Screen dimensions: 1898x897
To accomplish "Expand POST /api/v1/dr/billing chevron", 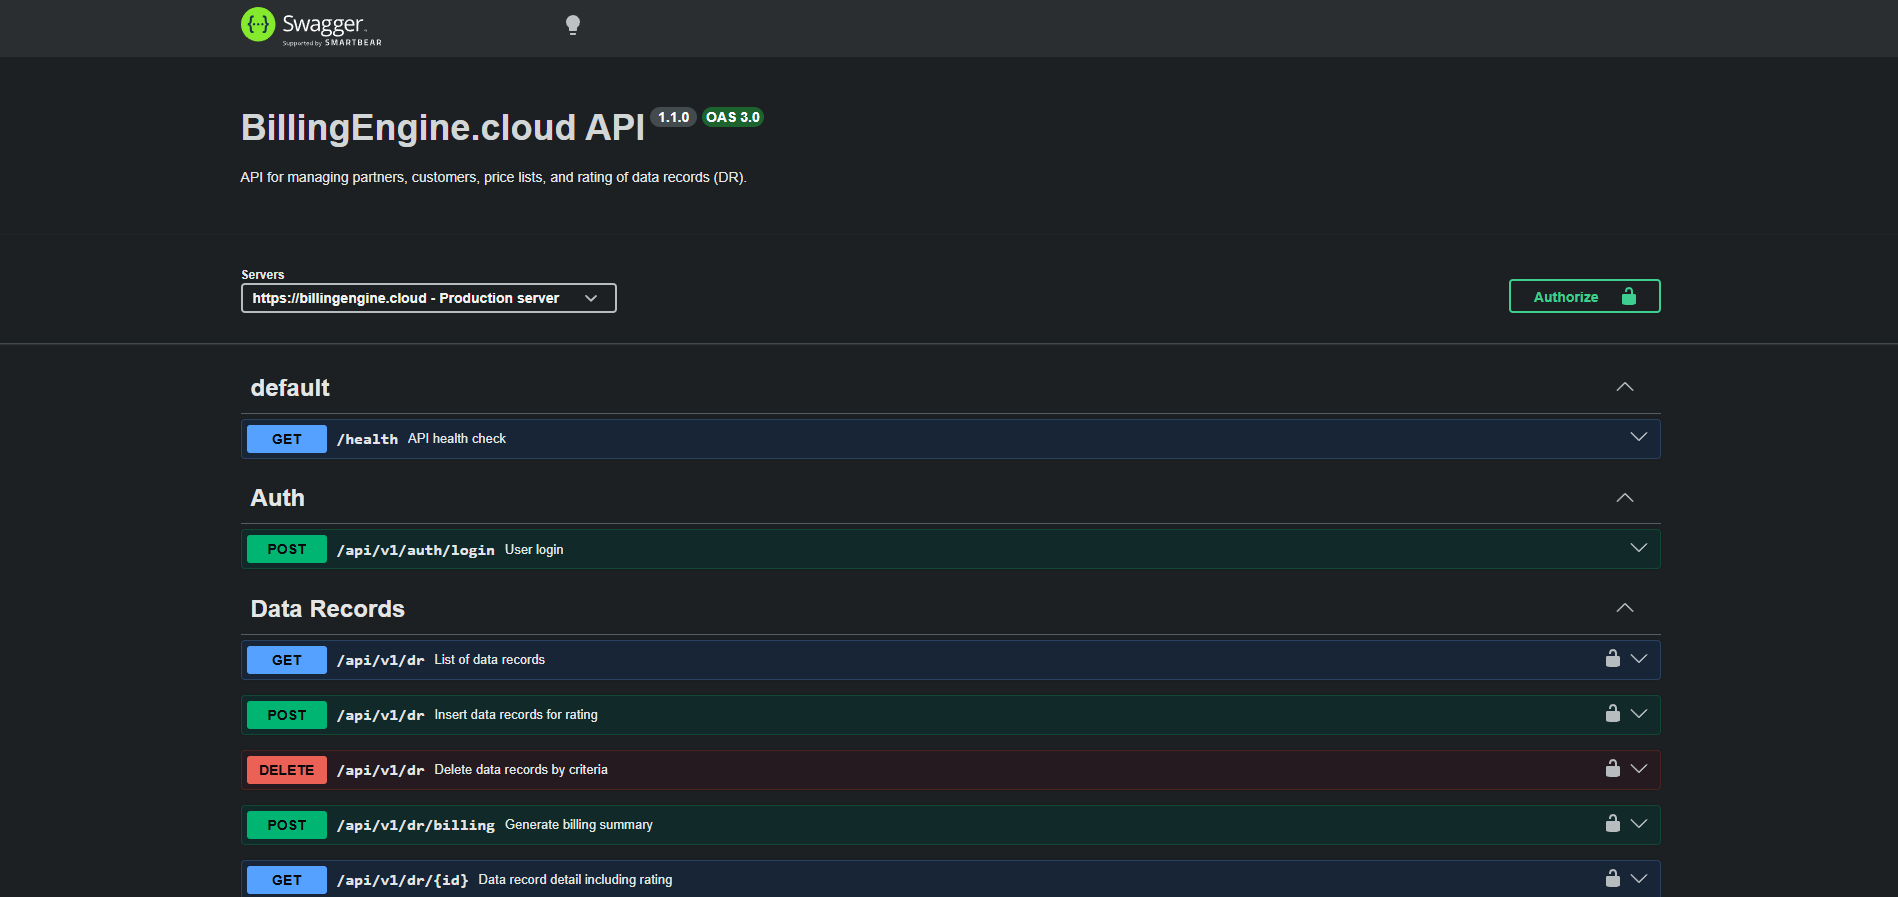I will [x=1639, y=824].
